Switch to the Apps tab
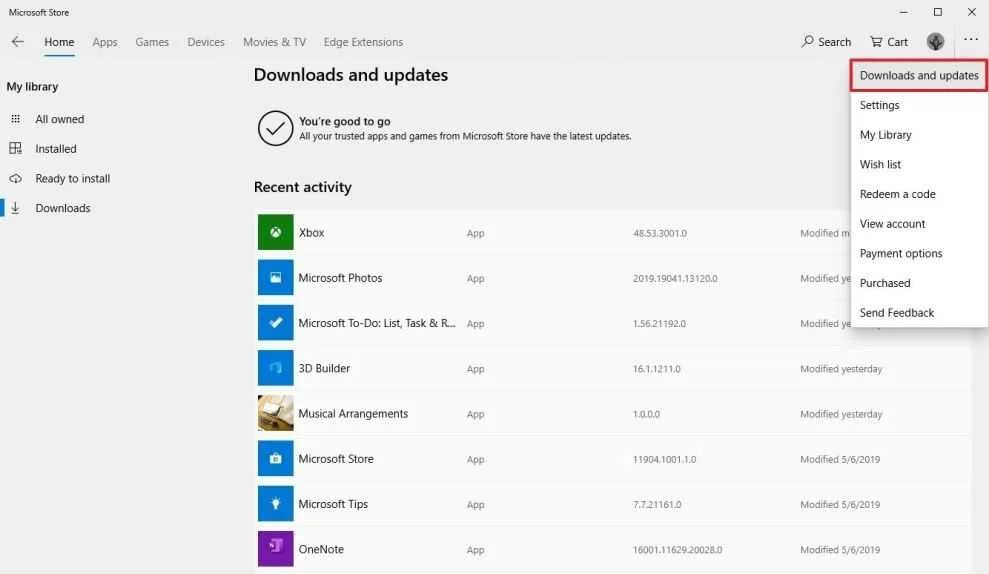Screen dimensions: 989x574 105,42
